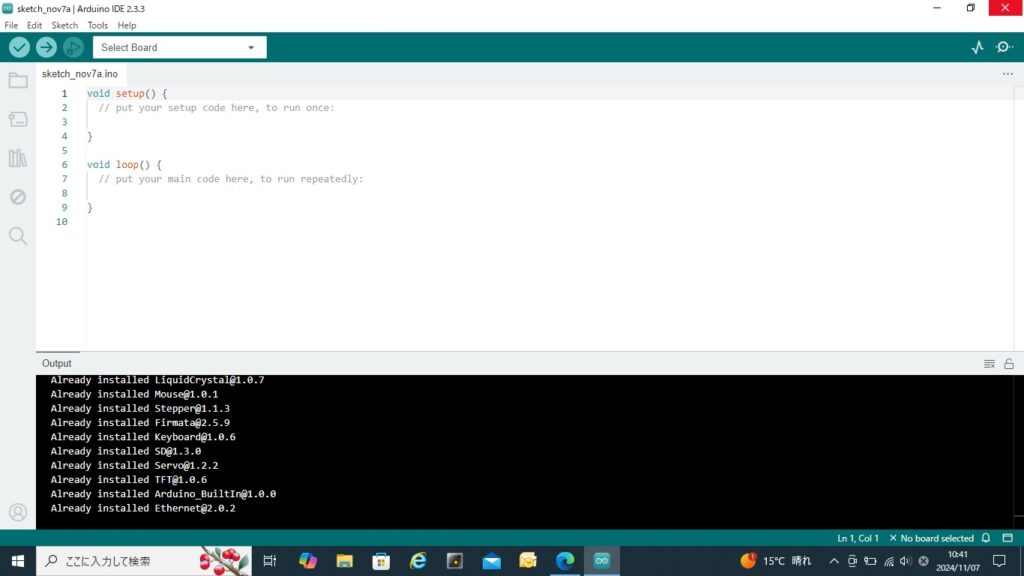Open the Search sidebar panel
The width and height of the screenshot is (1024, 576).
pyautogui.click(x=18, y=236)
